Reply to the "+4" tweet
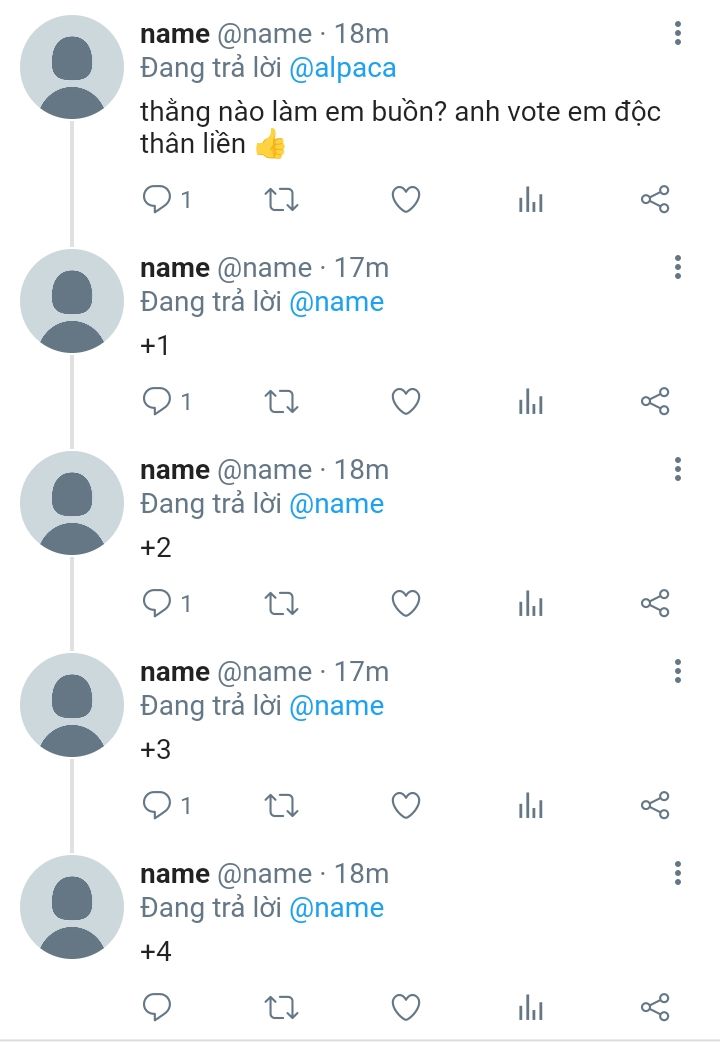Screen dimensions: 720x1045 (158, 1007)
